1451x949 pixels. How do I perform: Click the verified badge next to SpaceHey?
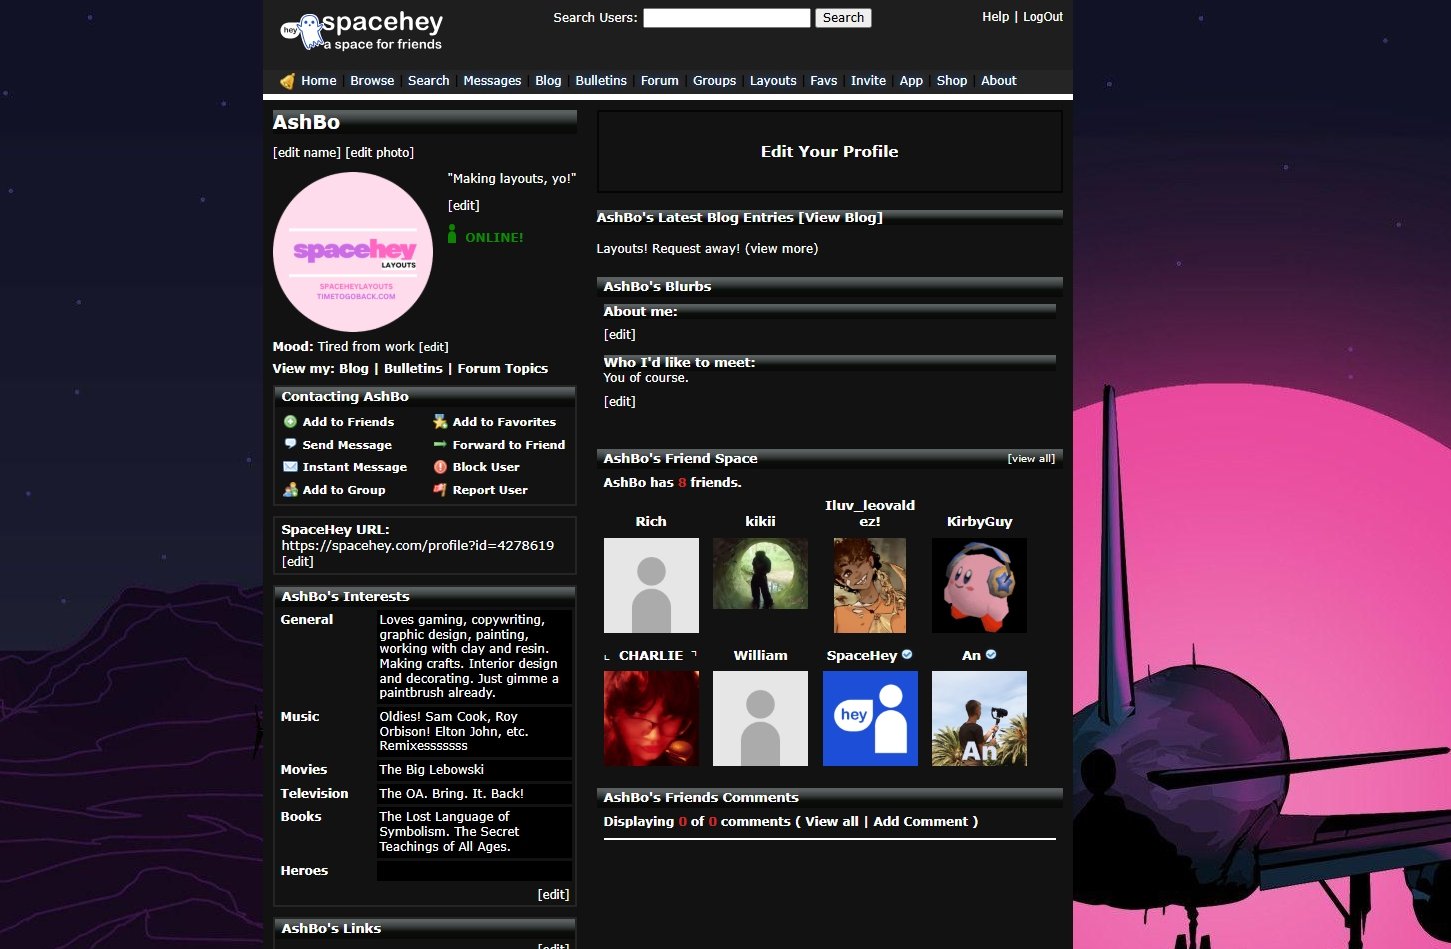click(906, 654)
